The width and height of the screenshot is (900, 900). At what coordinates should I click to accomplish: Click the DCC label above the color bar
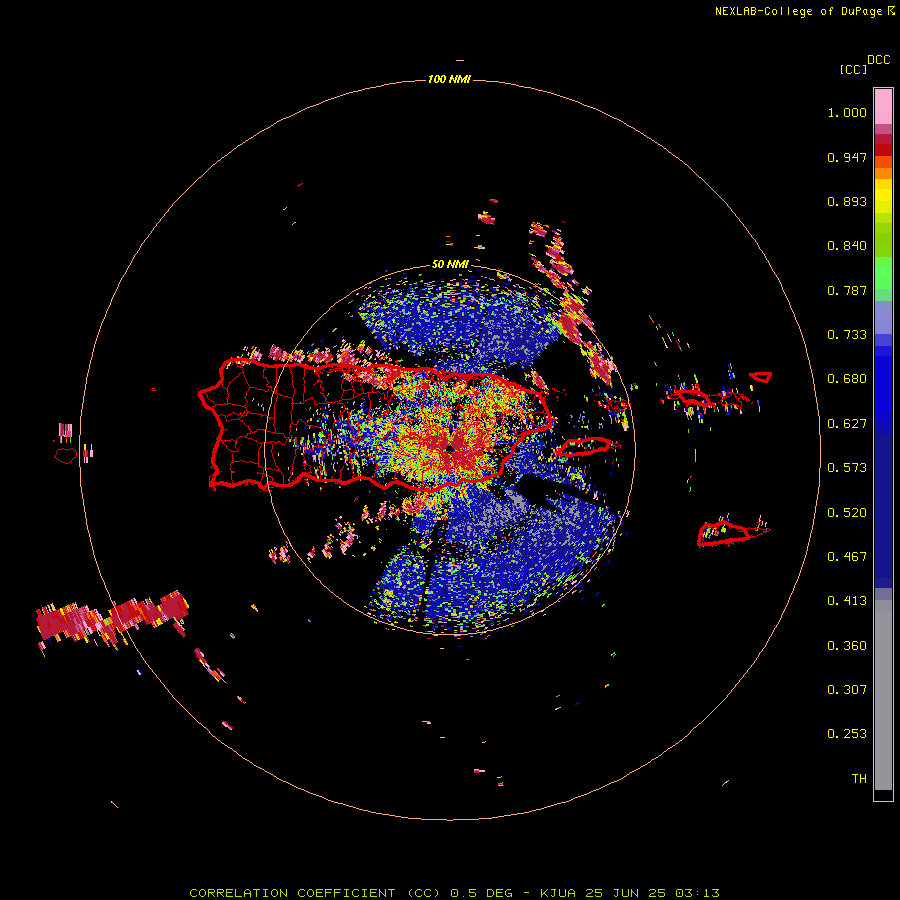click(x=879, y=60)
